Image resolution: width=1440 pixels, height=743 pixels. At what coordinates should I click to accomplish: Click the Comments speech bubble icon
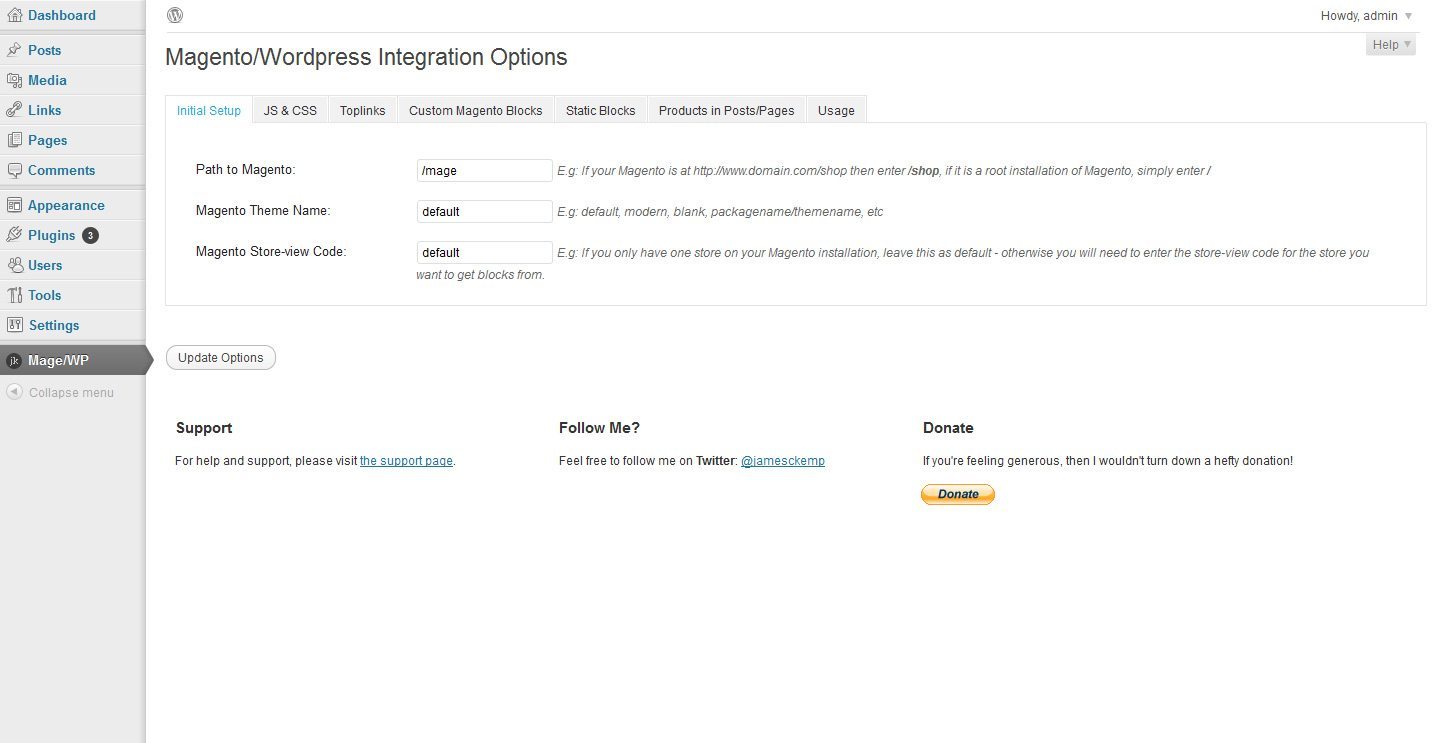pos(14,170)
